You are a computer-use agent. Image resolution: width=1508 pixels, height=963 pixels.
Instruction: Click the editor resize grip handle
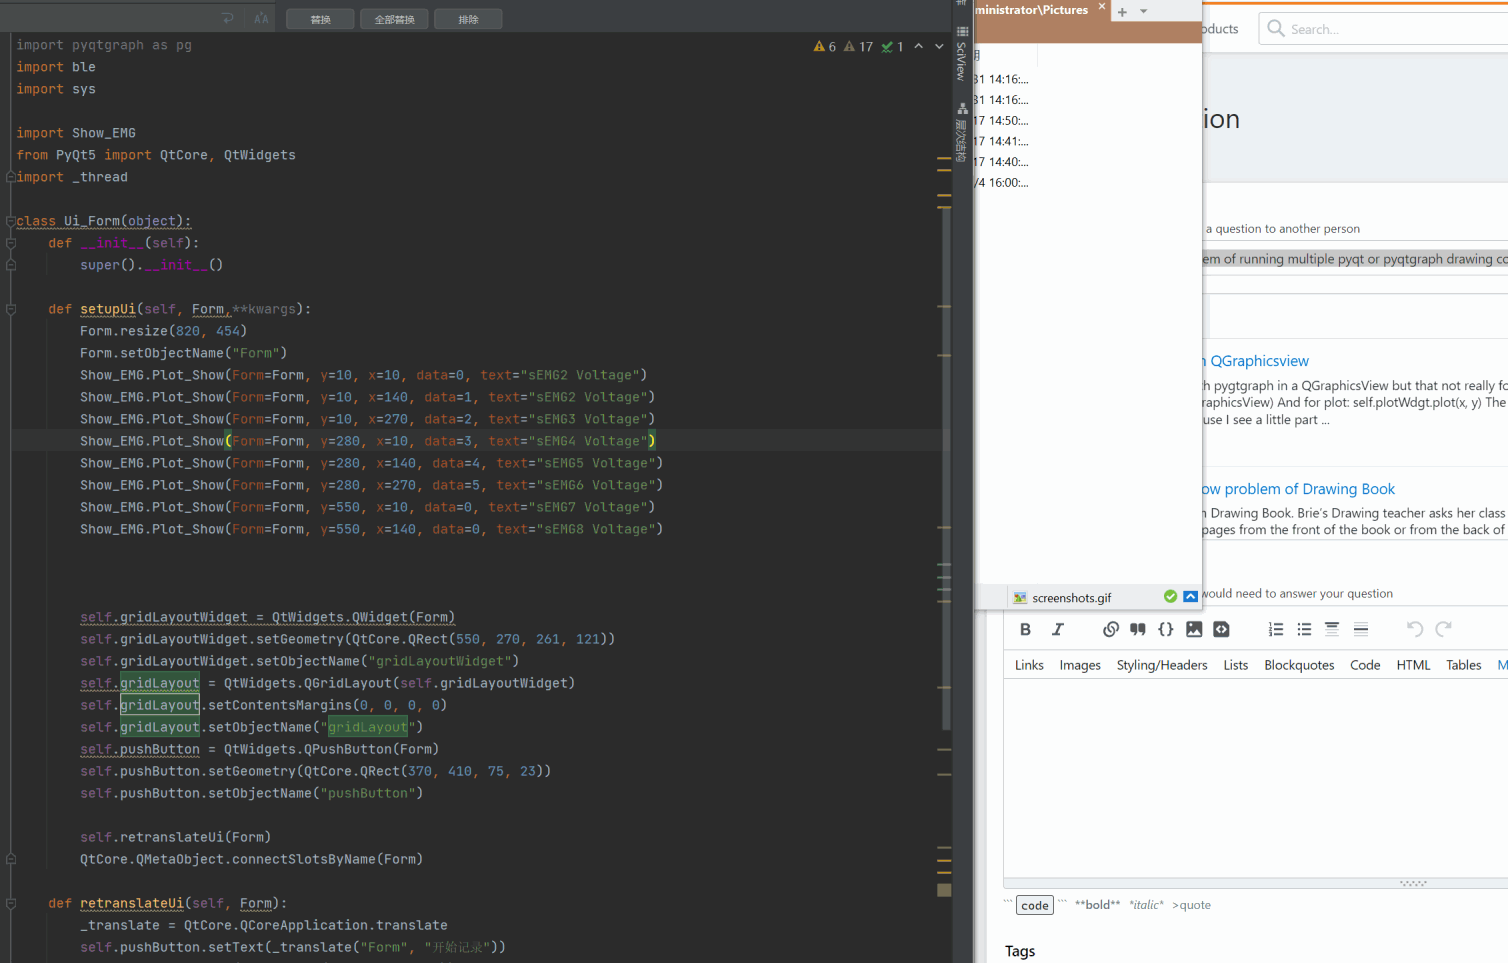[1413, 883]
